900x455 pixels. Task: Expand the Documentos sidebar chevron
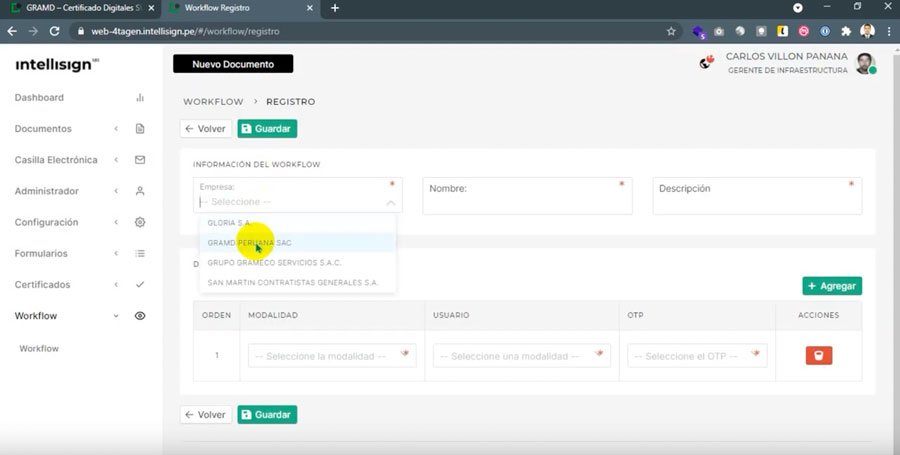pos(116,129)
